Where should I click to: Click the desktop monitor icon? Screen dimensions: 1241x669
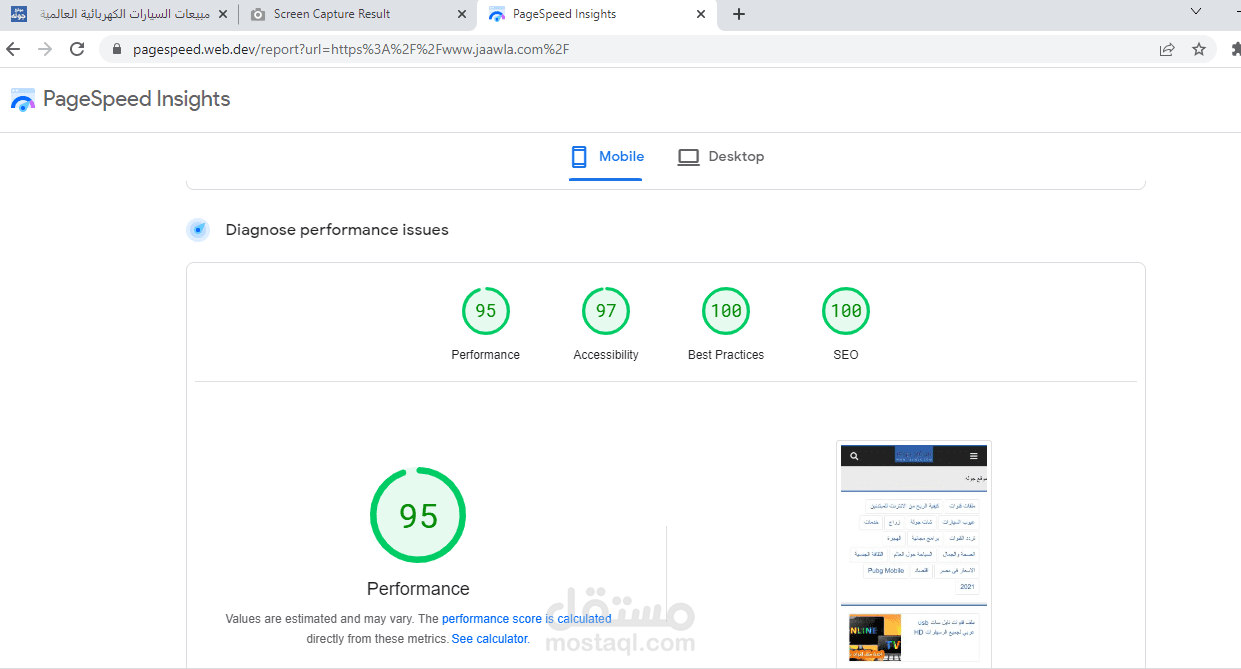[x=688, y=157]
